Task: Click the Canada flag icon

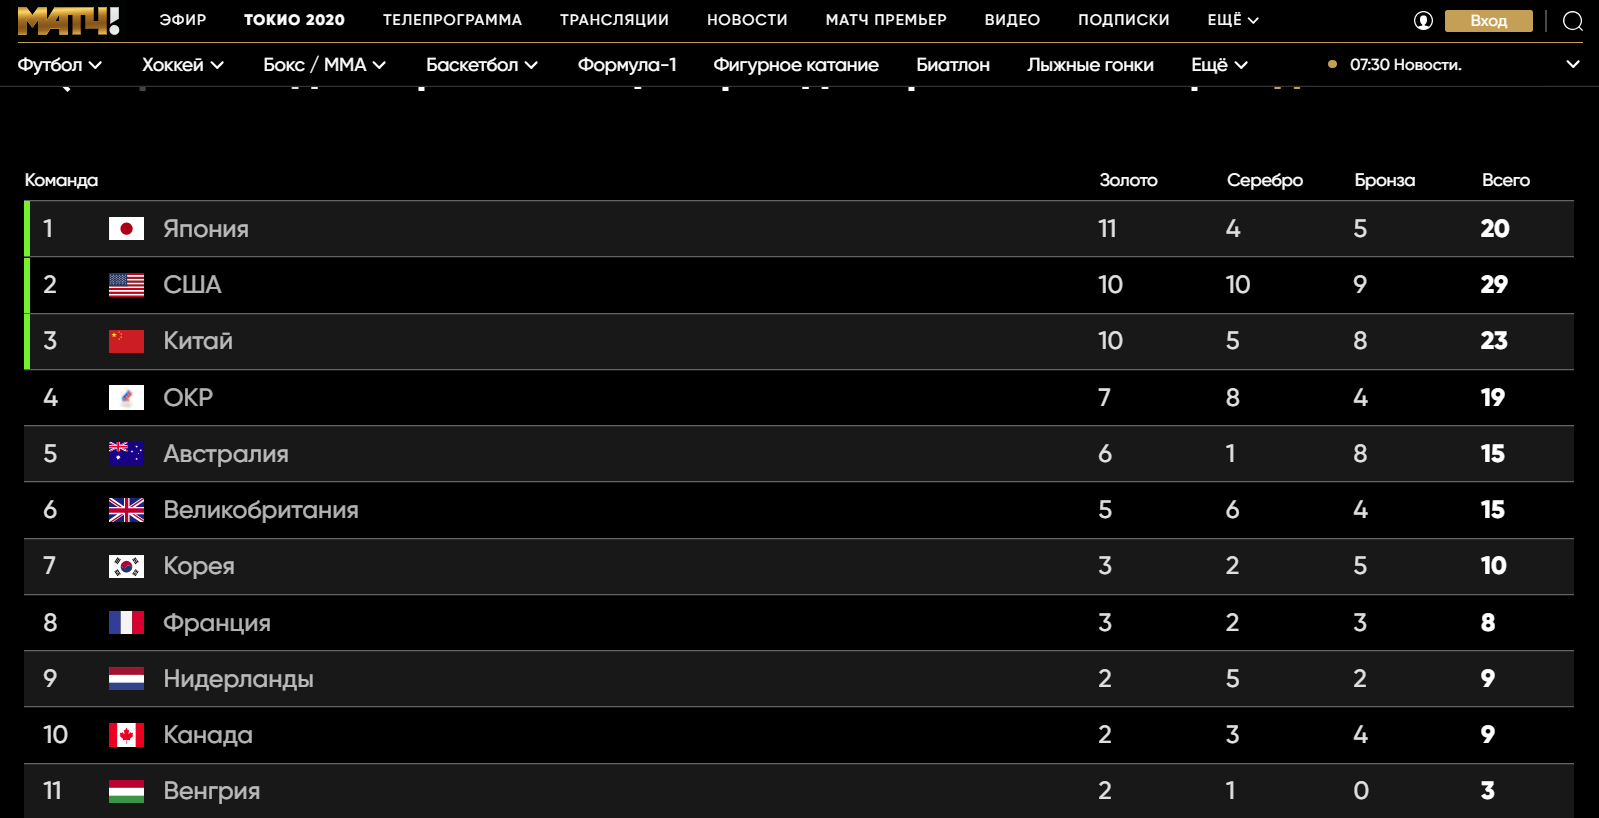Action: coord(126,735)
